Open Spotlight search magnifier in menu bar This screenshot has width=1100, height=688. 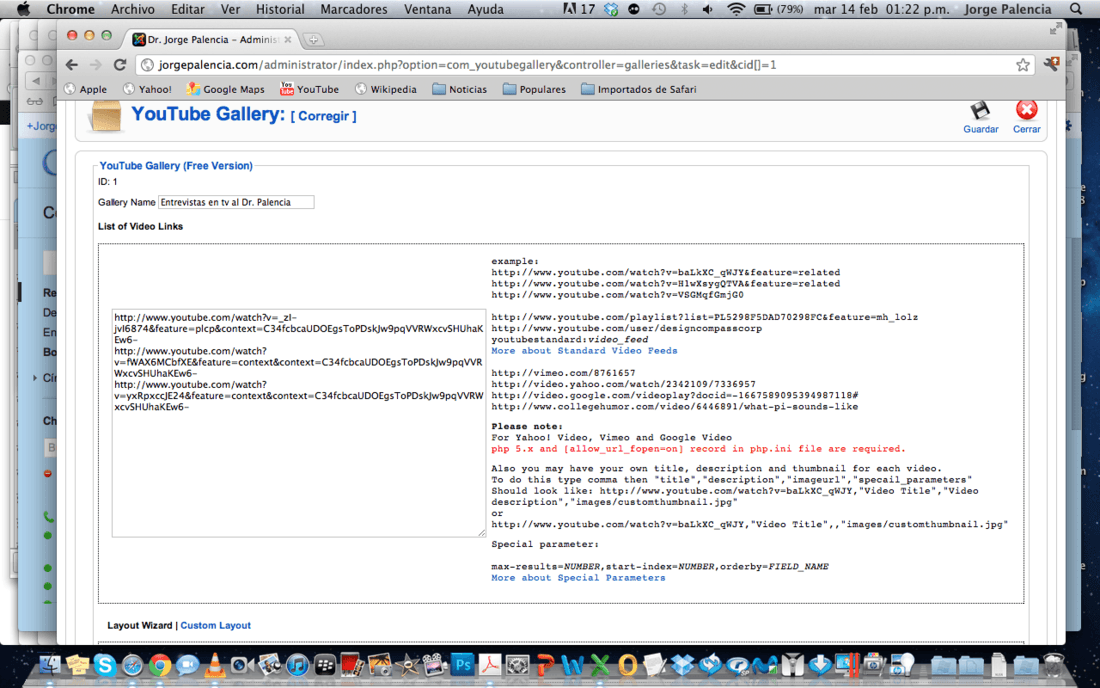pyautogui.click(x=1076, y=9)
